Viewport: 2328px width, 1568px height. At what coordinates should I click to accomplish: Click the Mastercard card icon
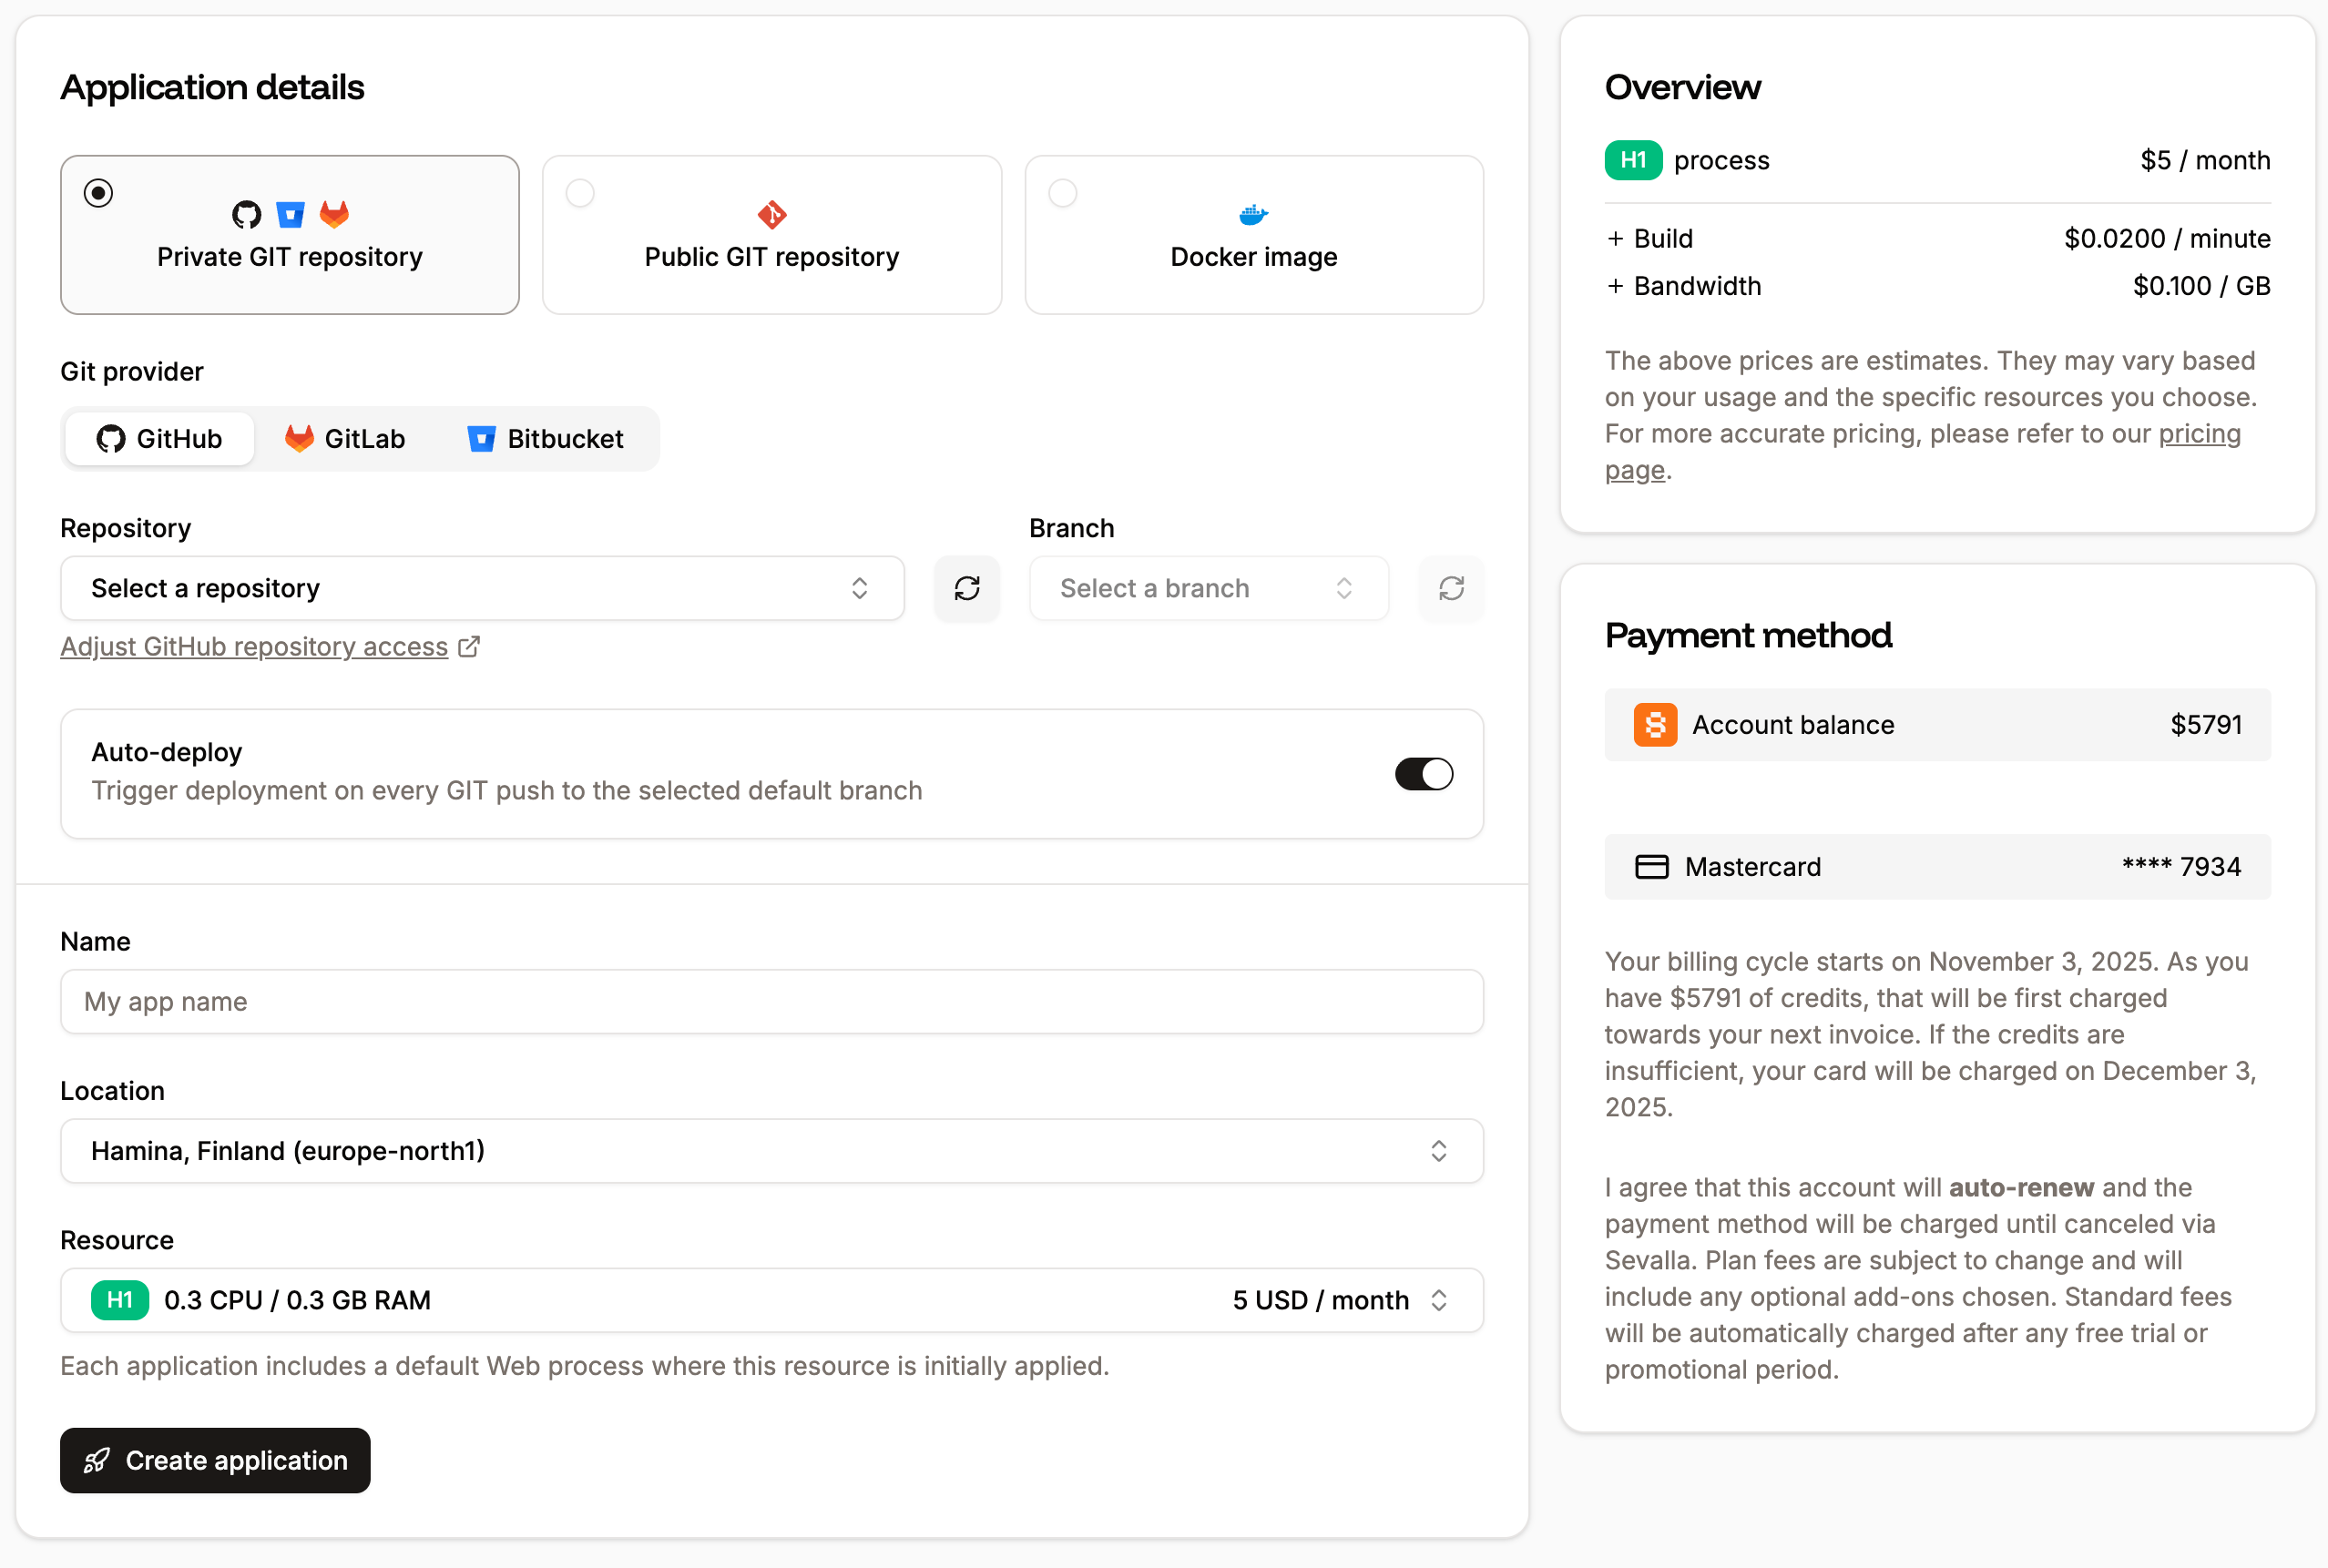point(1652,866)
